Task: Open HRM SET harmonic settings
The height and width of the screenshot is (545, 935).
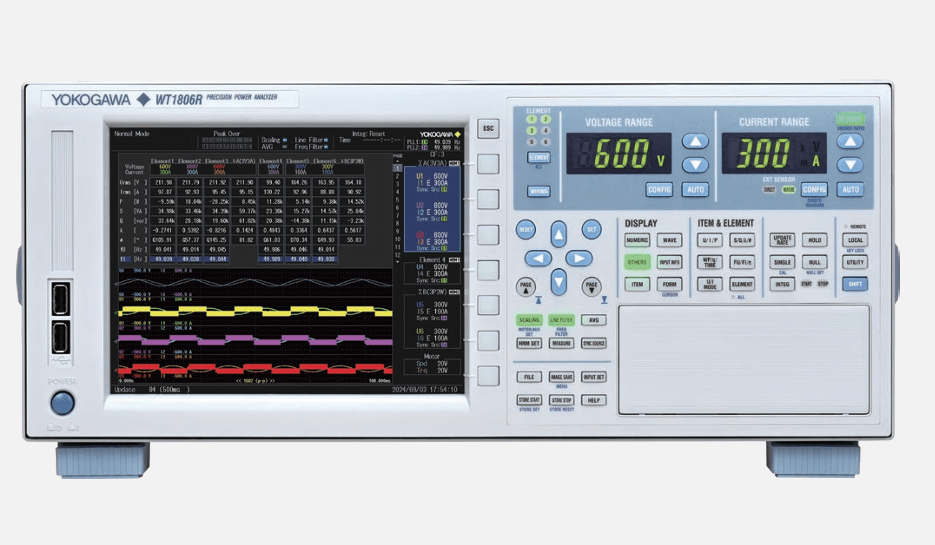Action: [529, 343]
